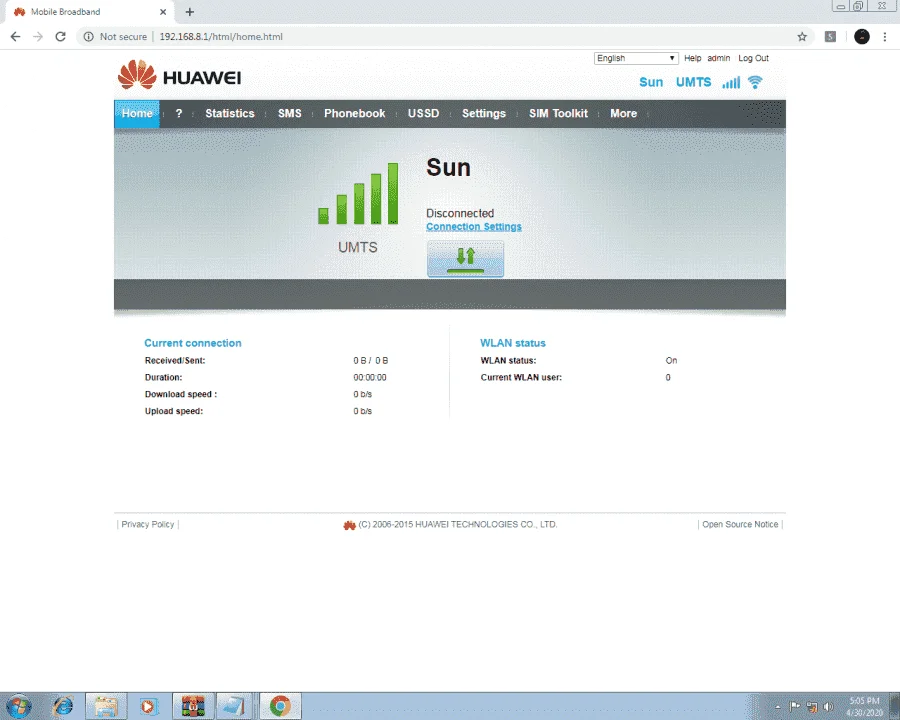Click the signal strength bars icon in header

pyautogui.click(x=731, y=83)
